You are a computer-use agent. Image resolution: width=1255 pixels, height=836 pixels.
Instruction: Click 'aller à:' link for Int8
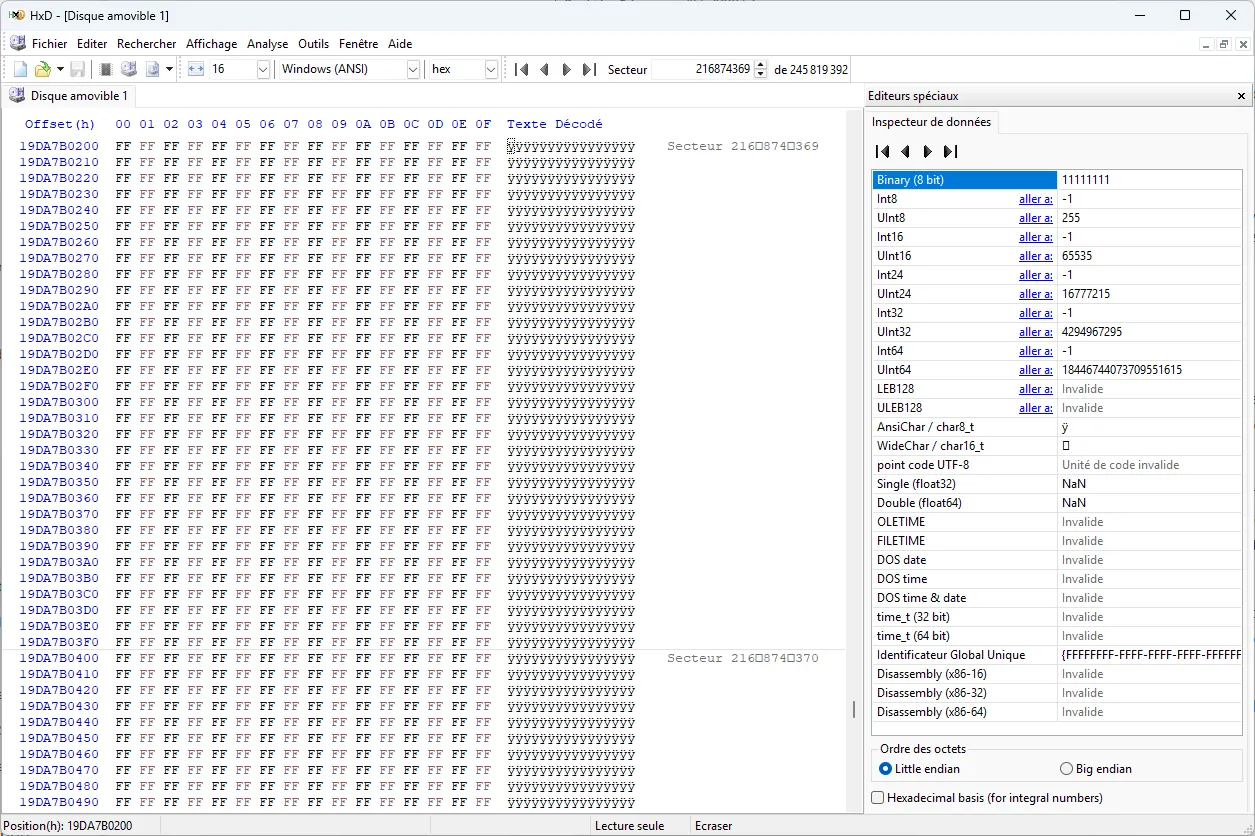1035,199
